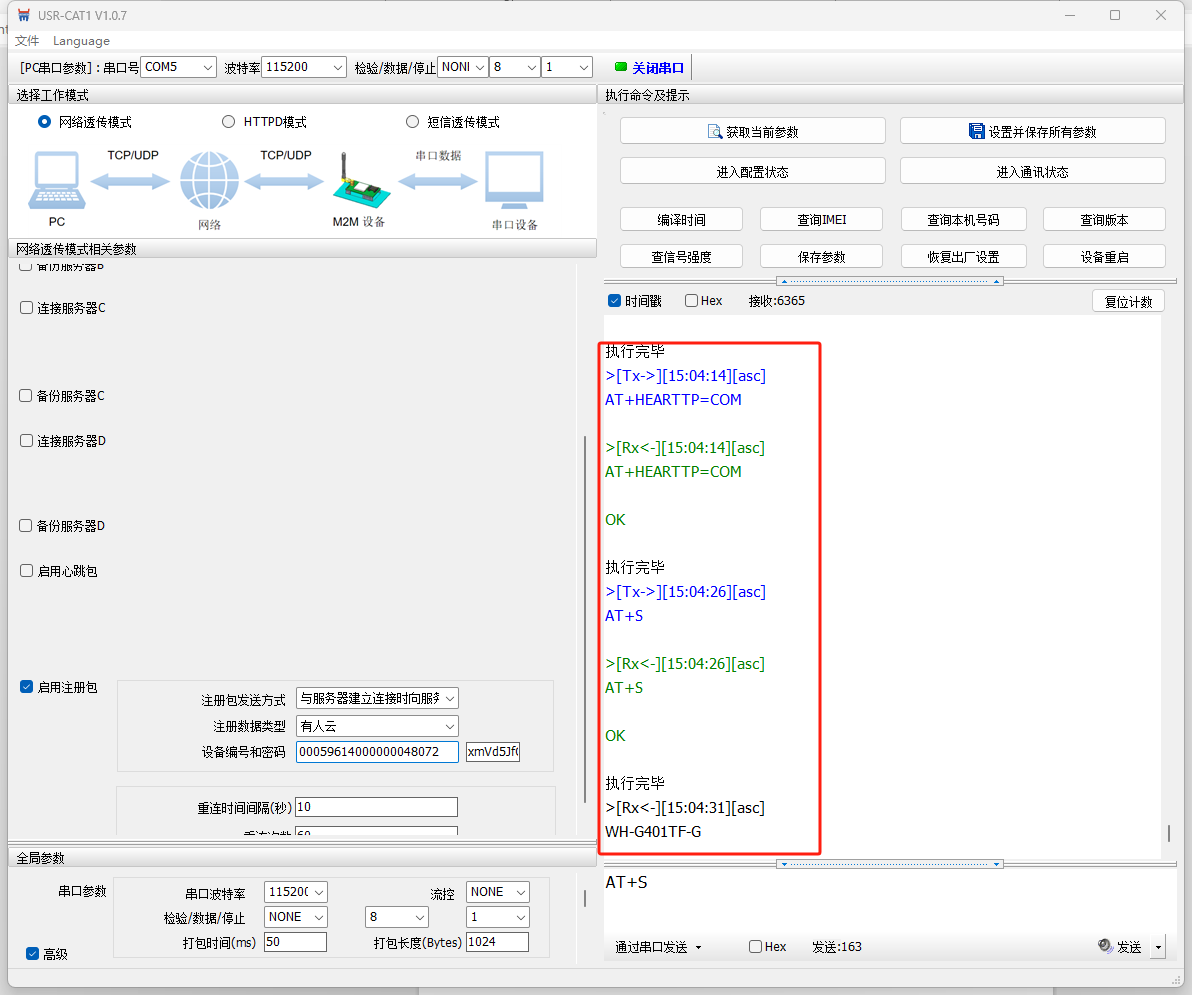1192x995 pixels.
Task: Toggle the 时间戳 timestamp checkbox
Action: tap(615, 301)
